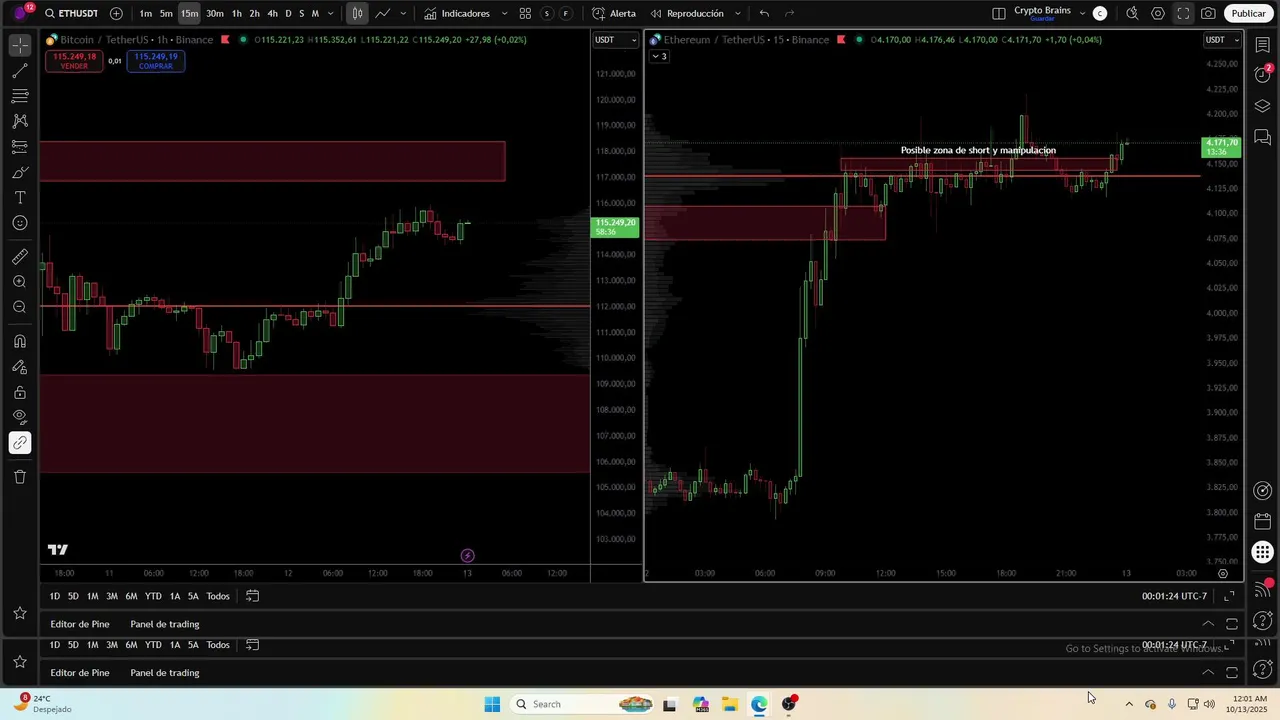Expand the time interval dropdown arrow
This screenshot has height=720, width=1280.
click(x=331, y=14)
